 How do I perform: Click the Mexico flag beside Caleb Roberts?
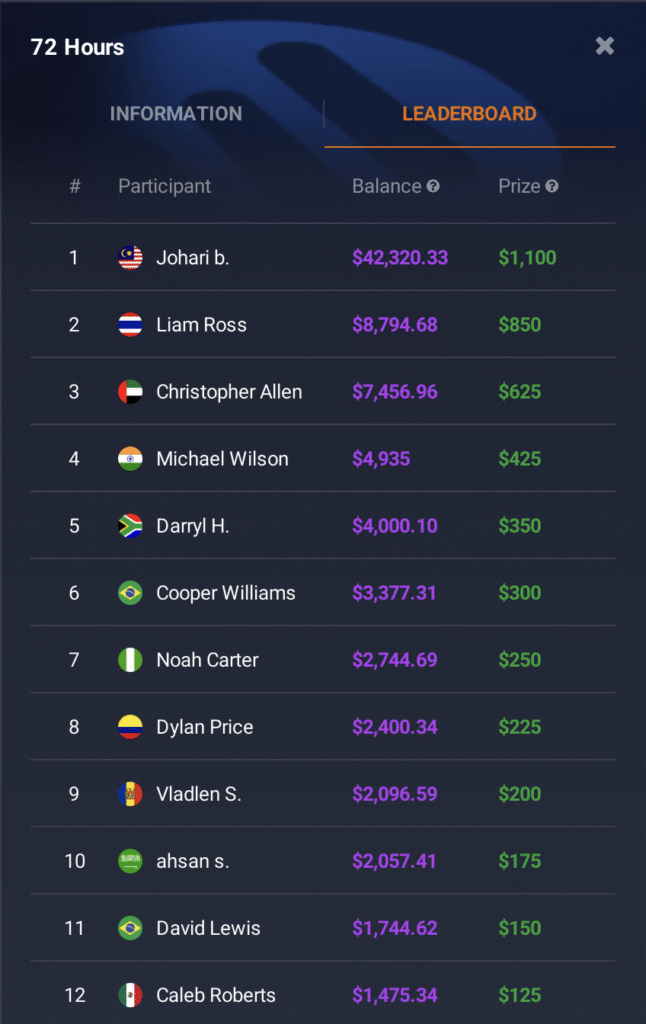click(x=130, y=995)
